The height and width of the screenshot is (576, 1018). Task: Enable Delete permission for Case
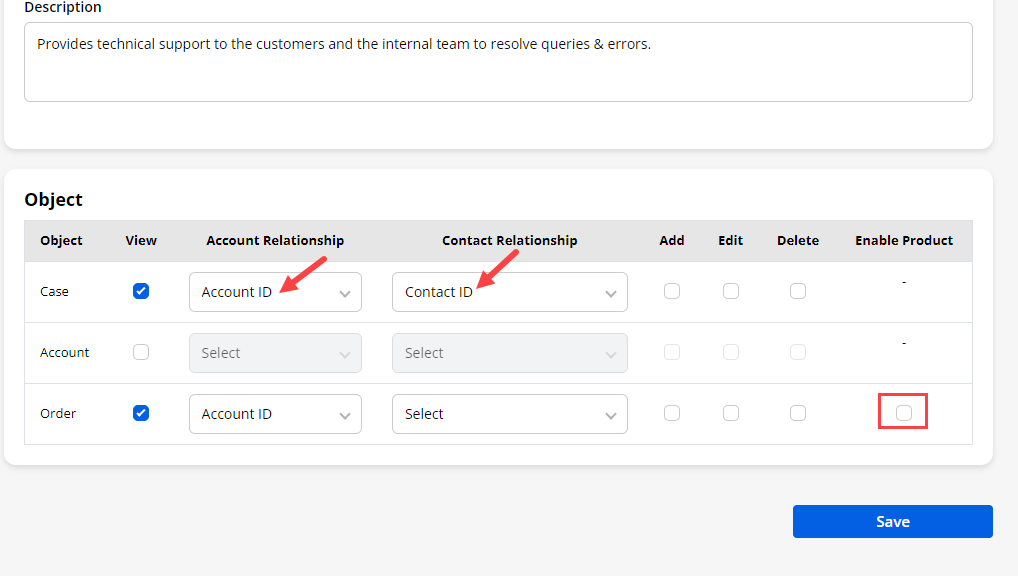pos(797,291)
